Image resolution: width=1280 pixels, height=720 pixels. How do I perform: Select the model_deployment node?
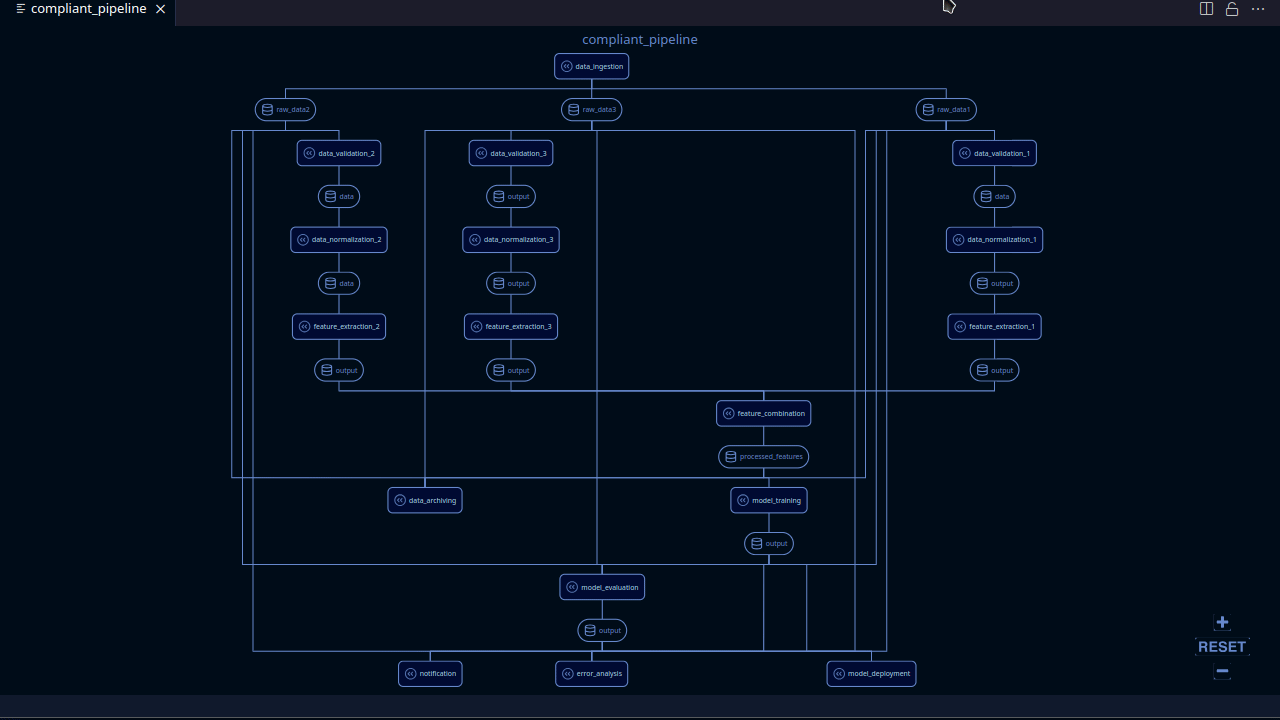click(x=871, y=674)
